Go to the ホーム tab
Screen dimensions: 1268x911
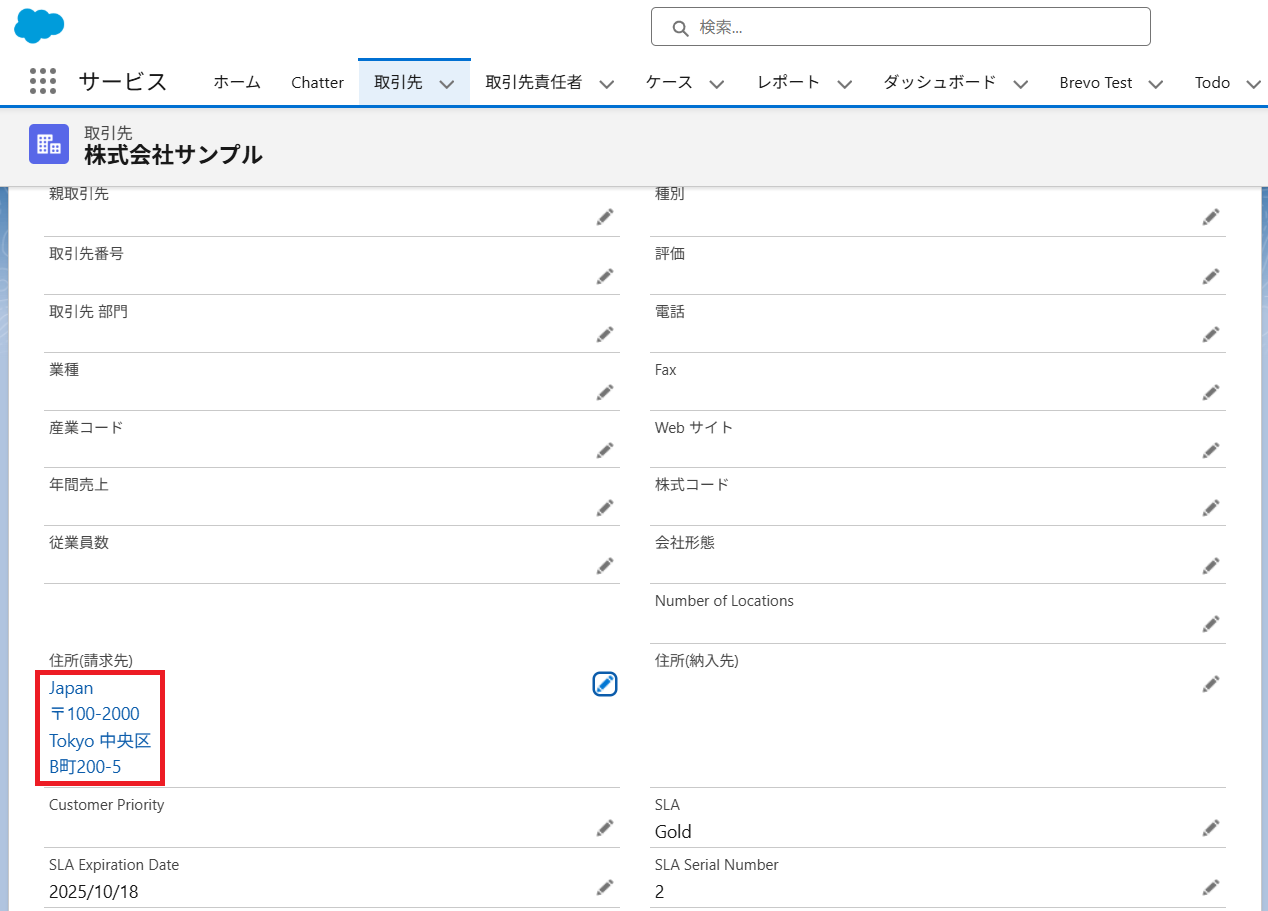coord(237,83)
